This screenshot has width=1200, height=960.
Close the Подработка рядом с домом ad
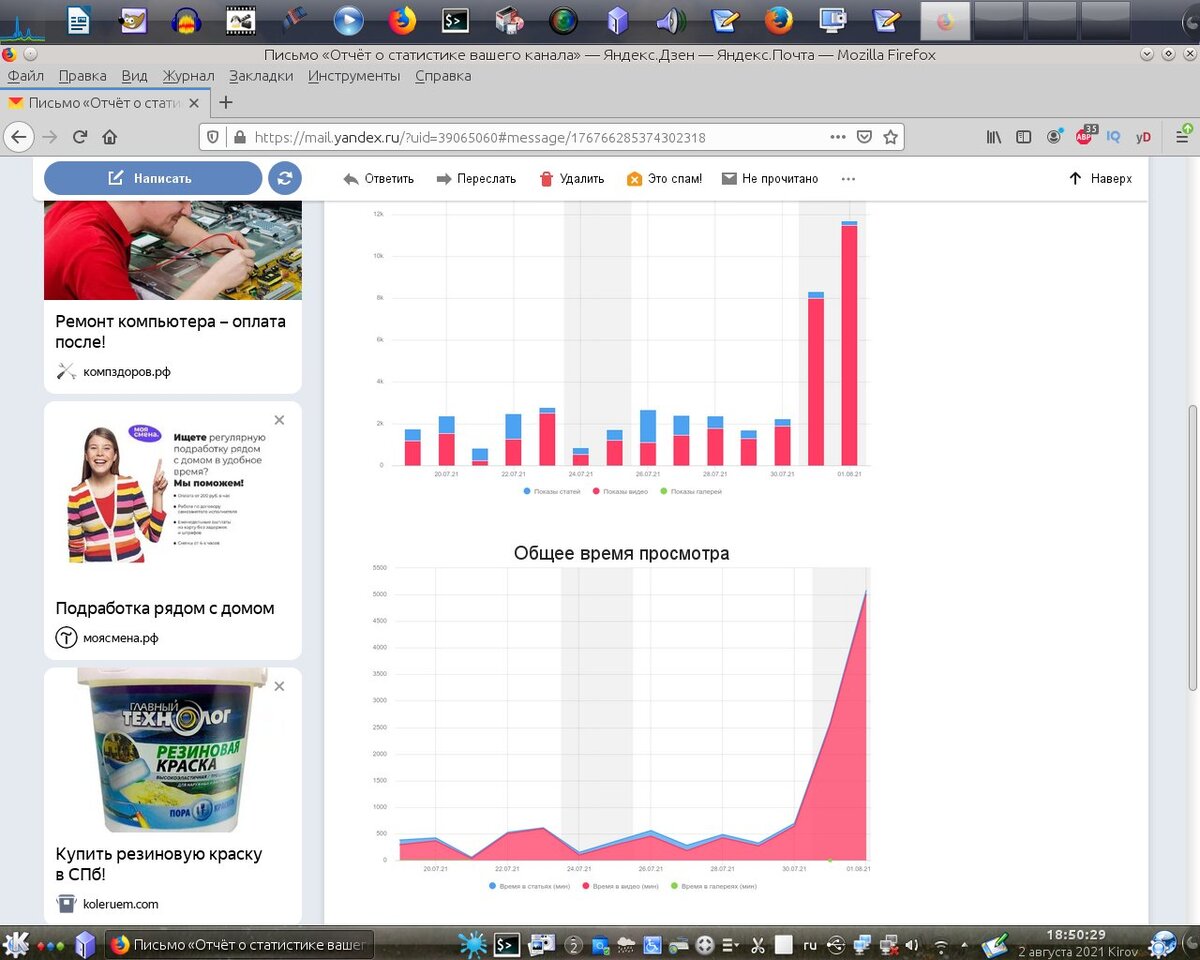[x=280, y=420]
